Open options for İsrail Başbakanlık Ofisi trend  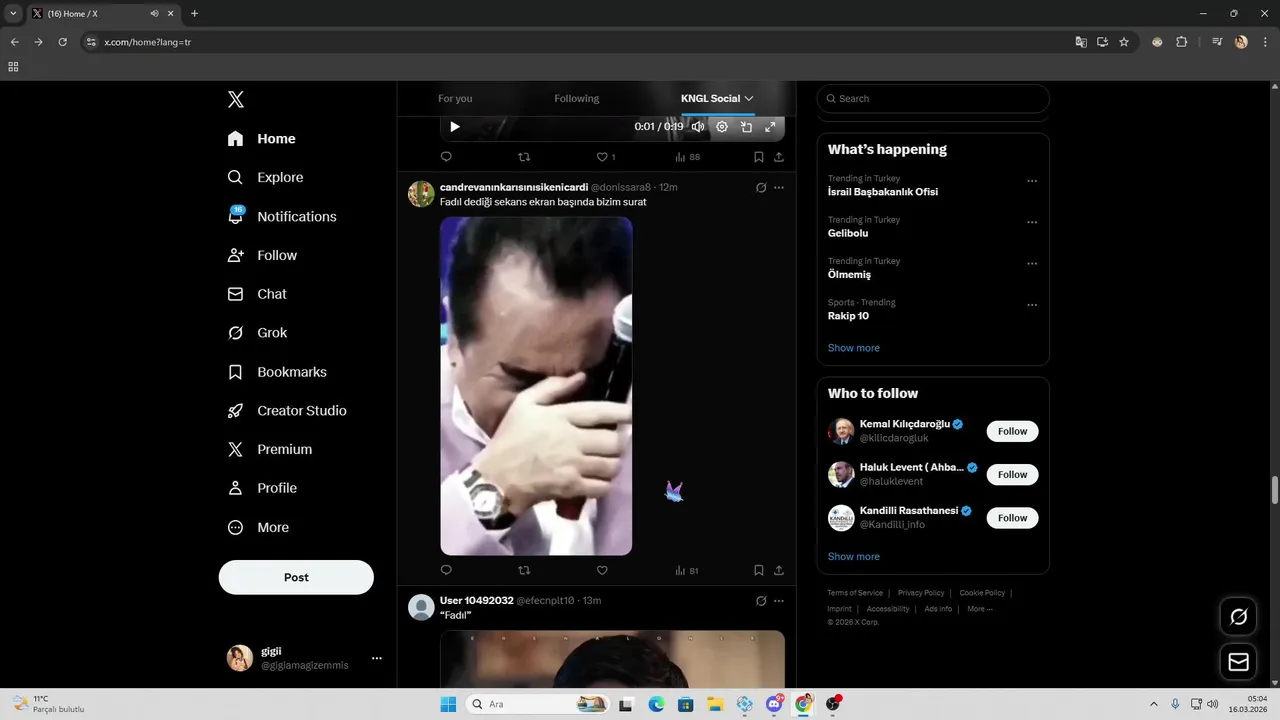coord(1032,181)
